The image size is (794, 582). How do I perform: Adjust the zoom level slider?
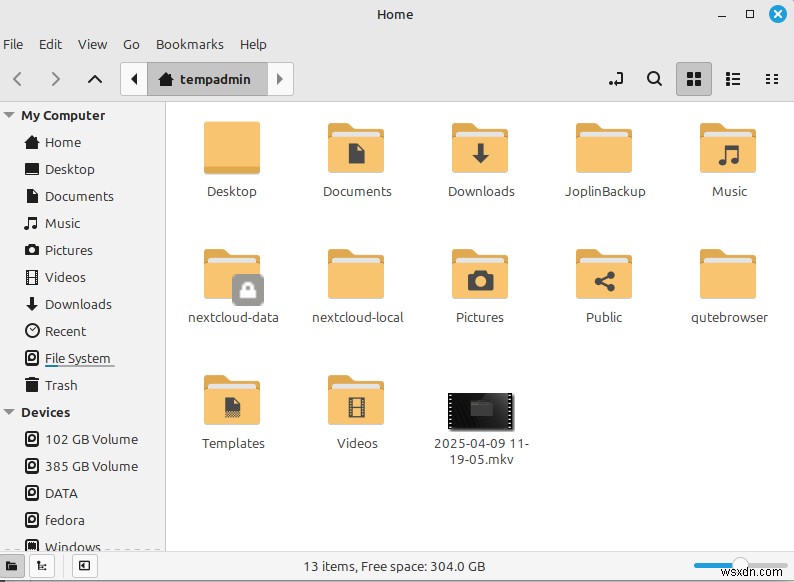(740, 564)
